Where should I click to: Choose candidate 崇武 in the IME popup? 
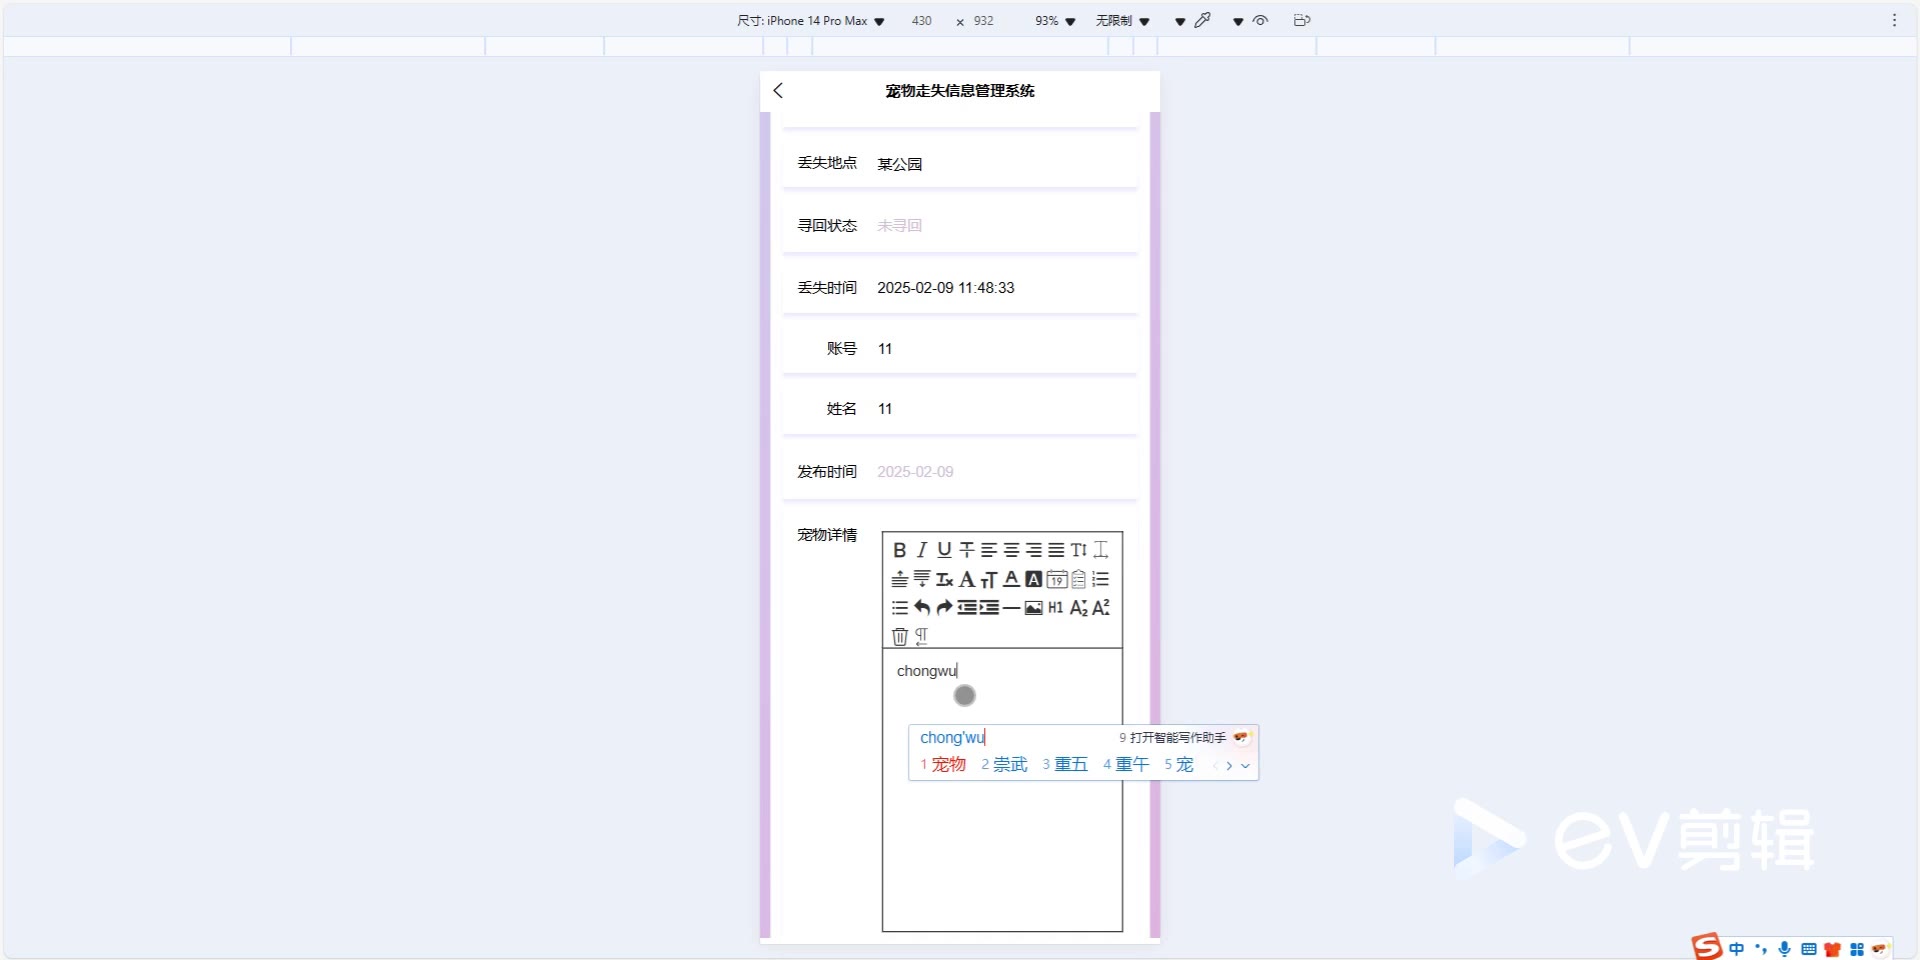[1005, 765]
